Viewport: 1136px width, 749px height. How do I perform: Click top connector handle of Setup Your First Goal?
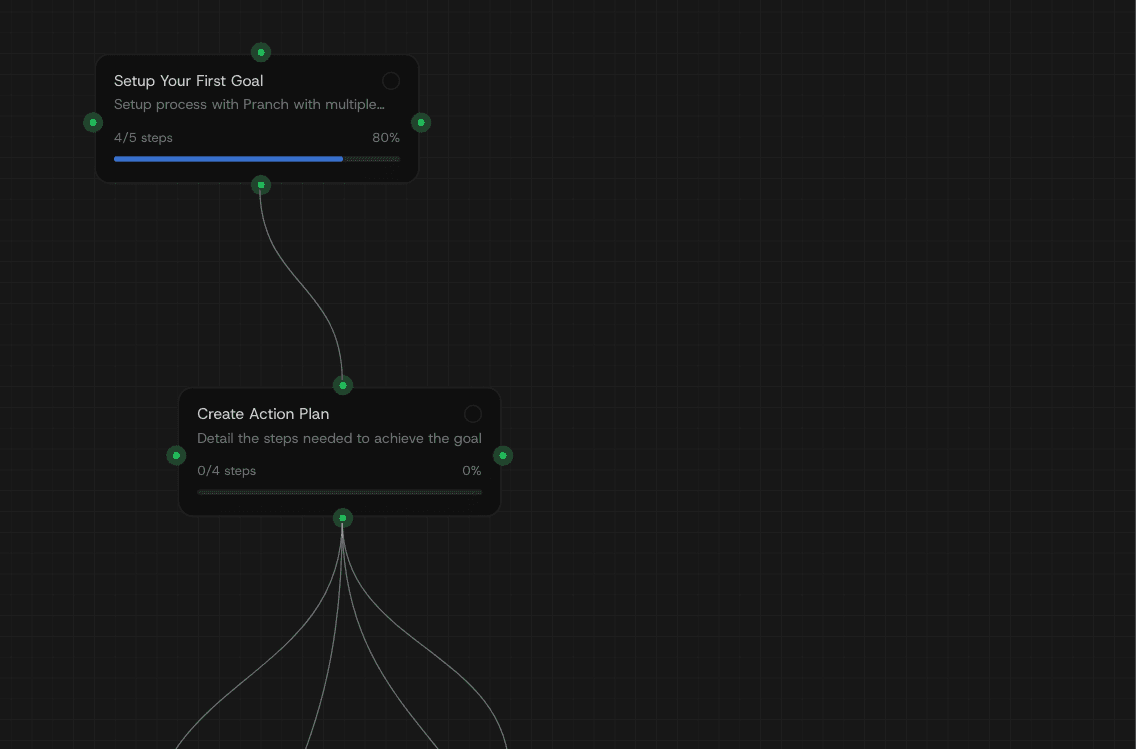click(x=261, y=52)
